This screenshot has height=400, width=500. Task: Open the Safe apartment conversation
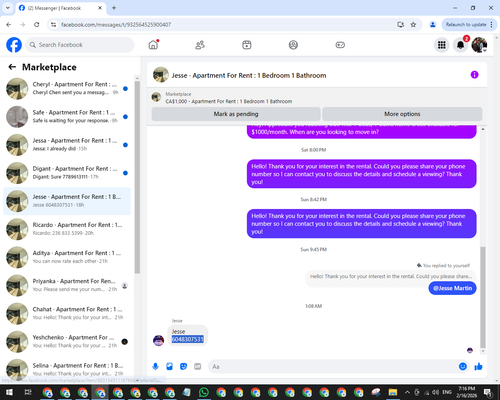point(67,117)
